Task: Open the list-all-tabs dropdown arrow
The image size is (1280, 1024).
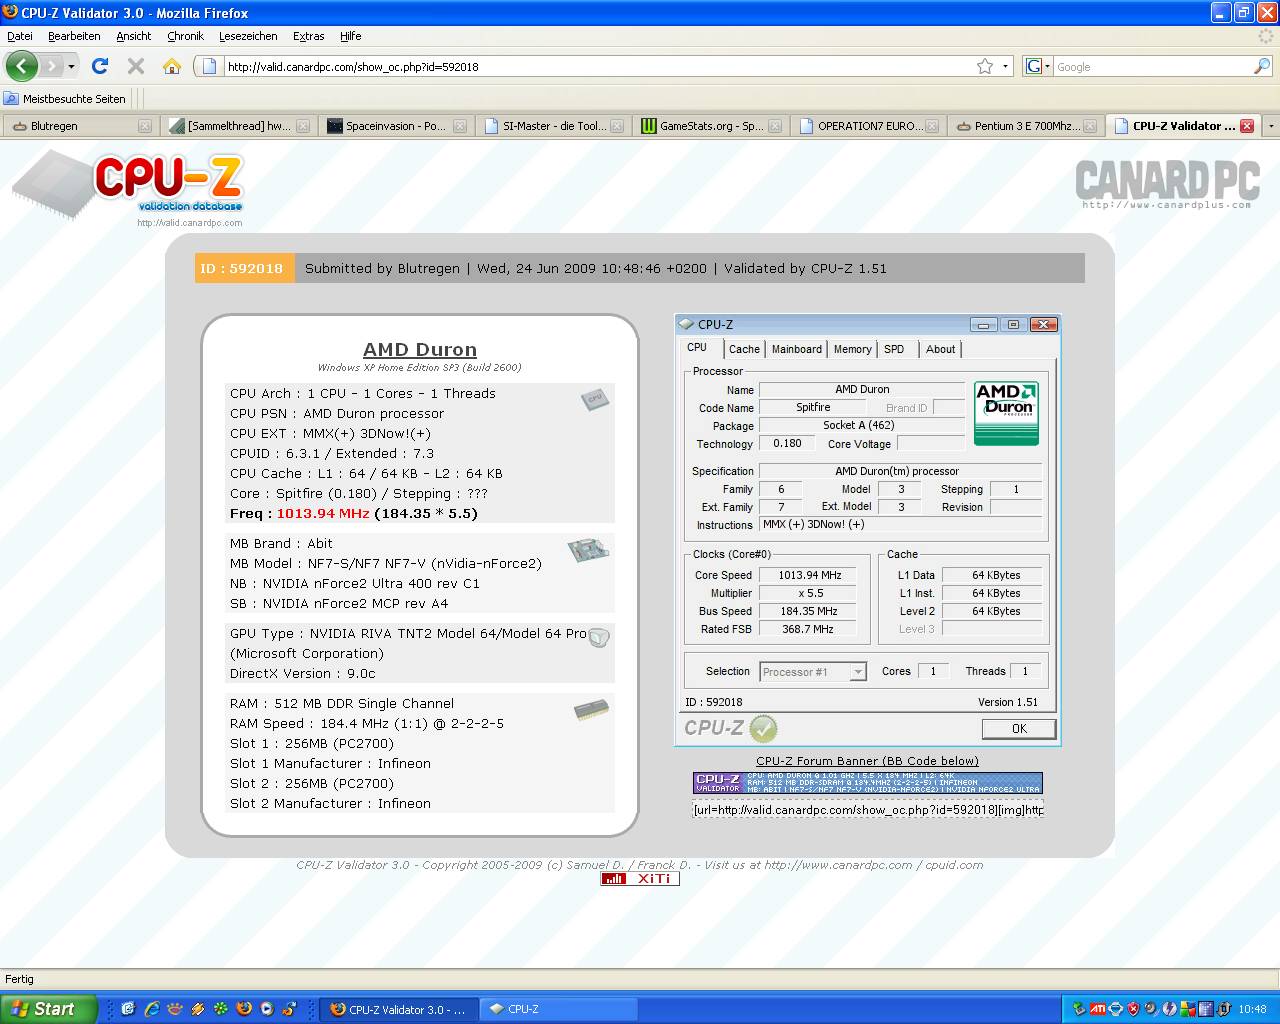Action: click(1271, 126)
